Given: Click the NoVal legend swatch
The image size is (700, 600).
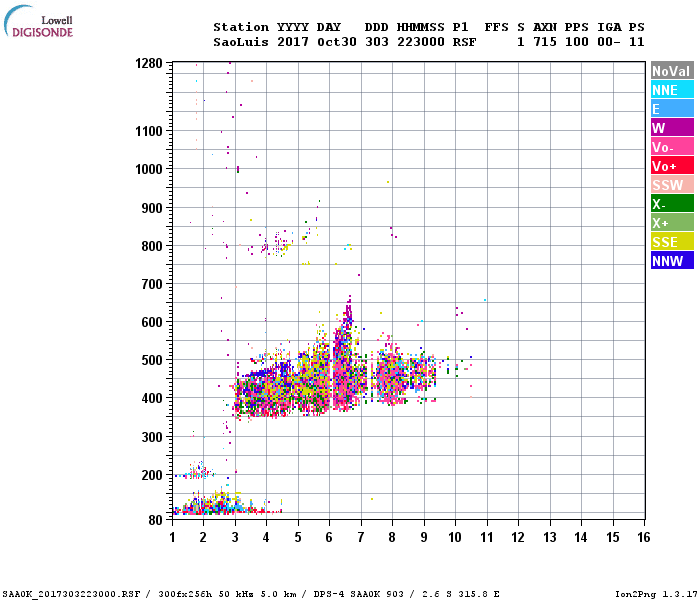Looking at the screenshot, I should [x=672, y=71].
